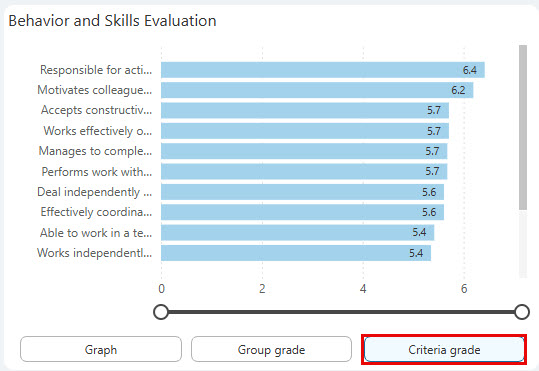Click the scrollbar track below the thumb
Viewport: 539px width, 371px height.
coord(523,243)
